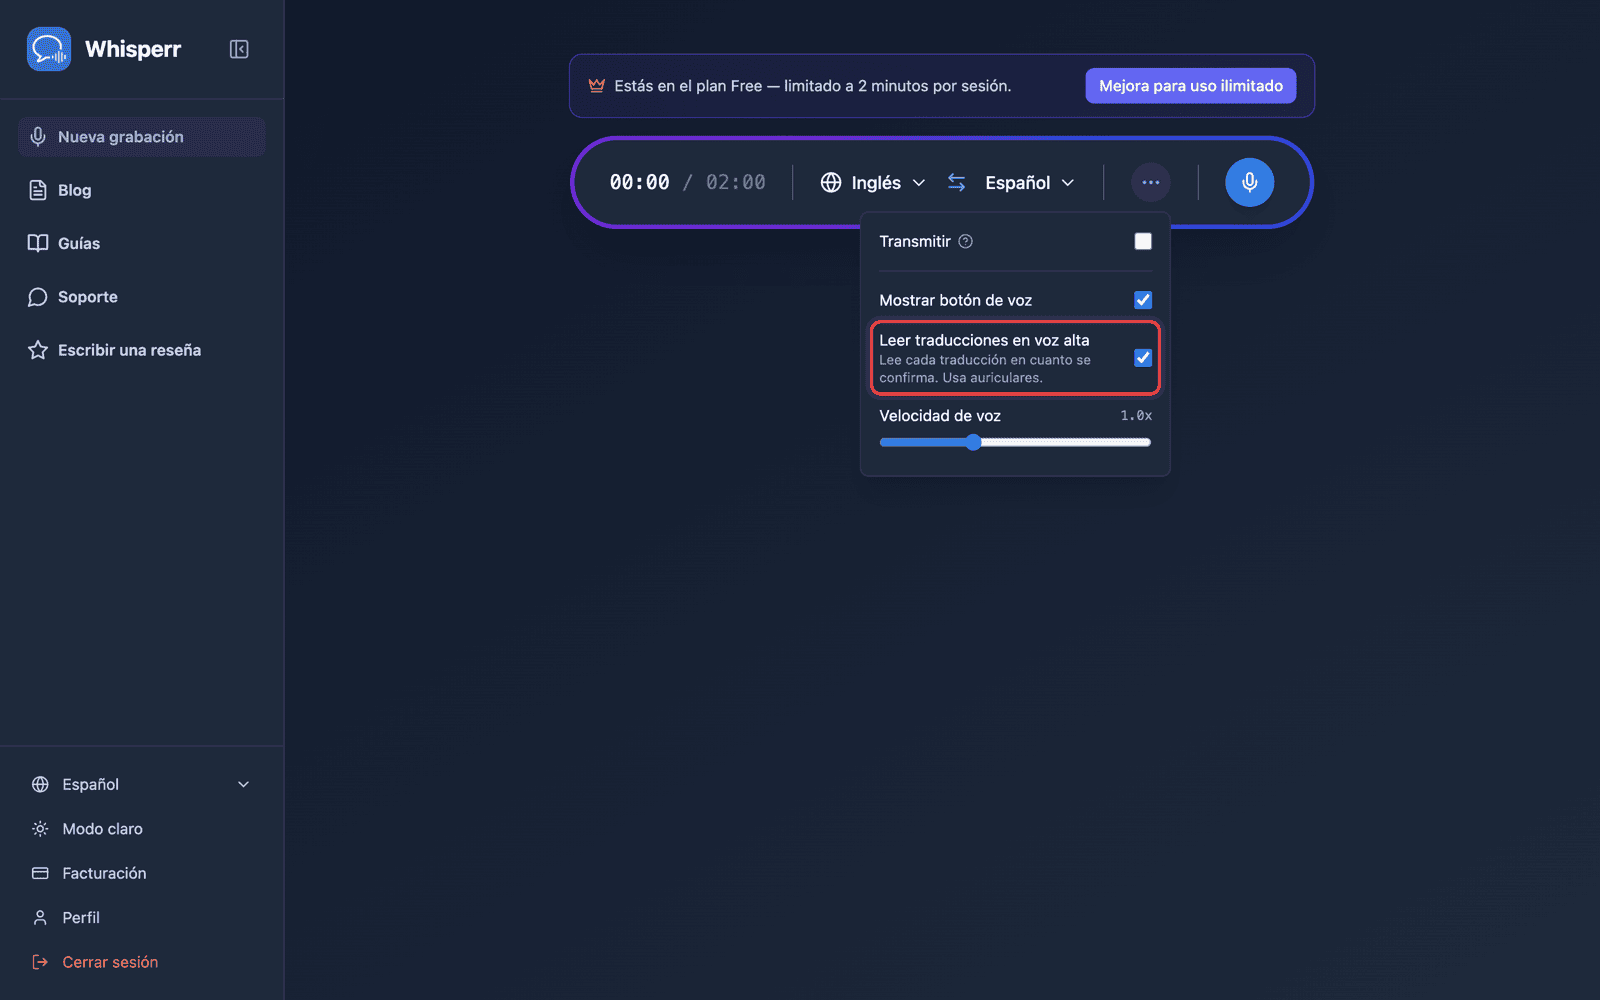Switch to Modo claro
Viewport: 1600px width, 1000px height.
[141, 829]
